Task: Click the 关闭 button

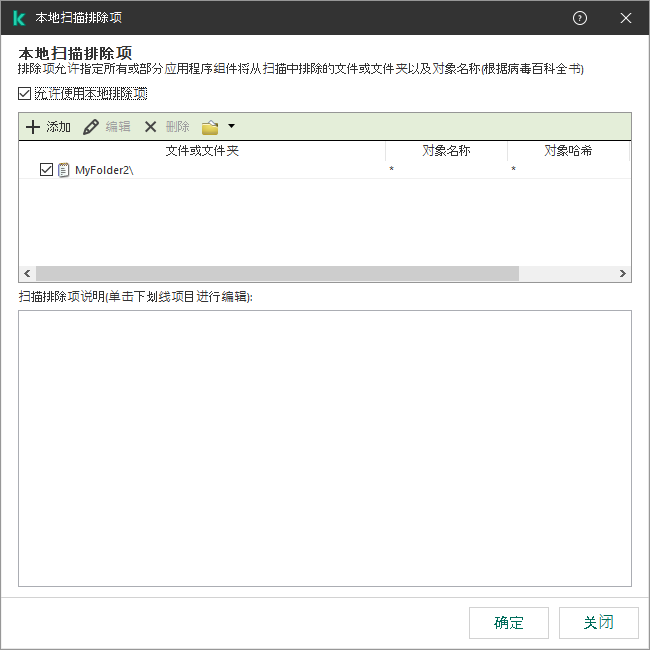Action: pos(598,623)
